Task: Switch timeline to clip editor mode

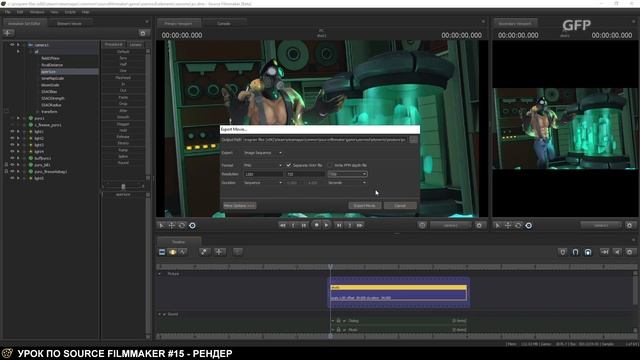Action: 162,252
